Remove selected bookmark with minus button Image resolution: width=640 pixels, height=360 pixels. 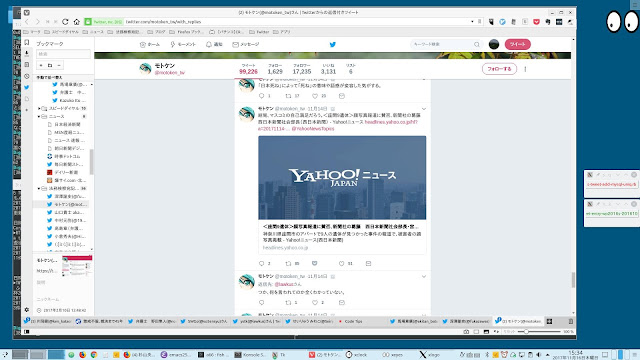[x=59, y=65]
